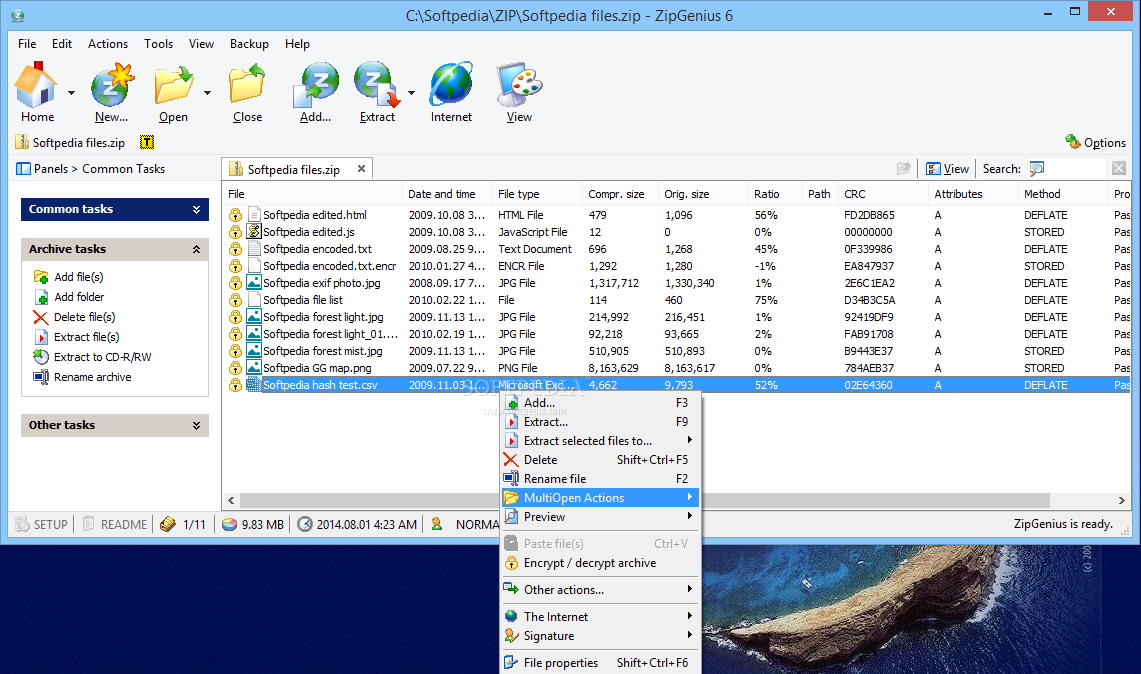Sort by the Compr. size column header

click(x=620, y=194)
